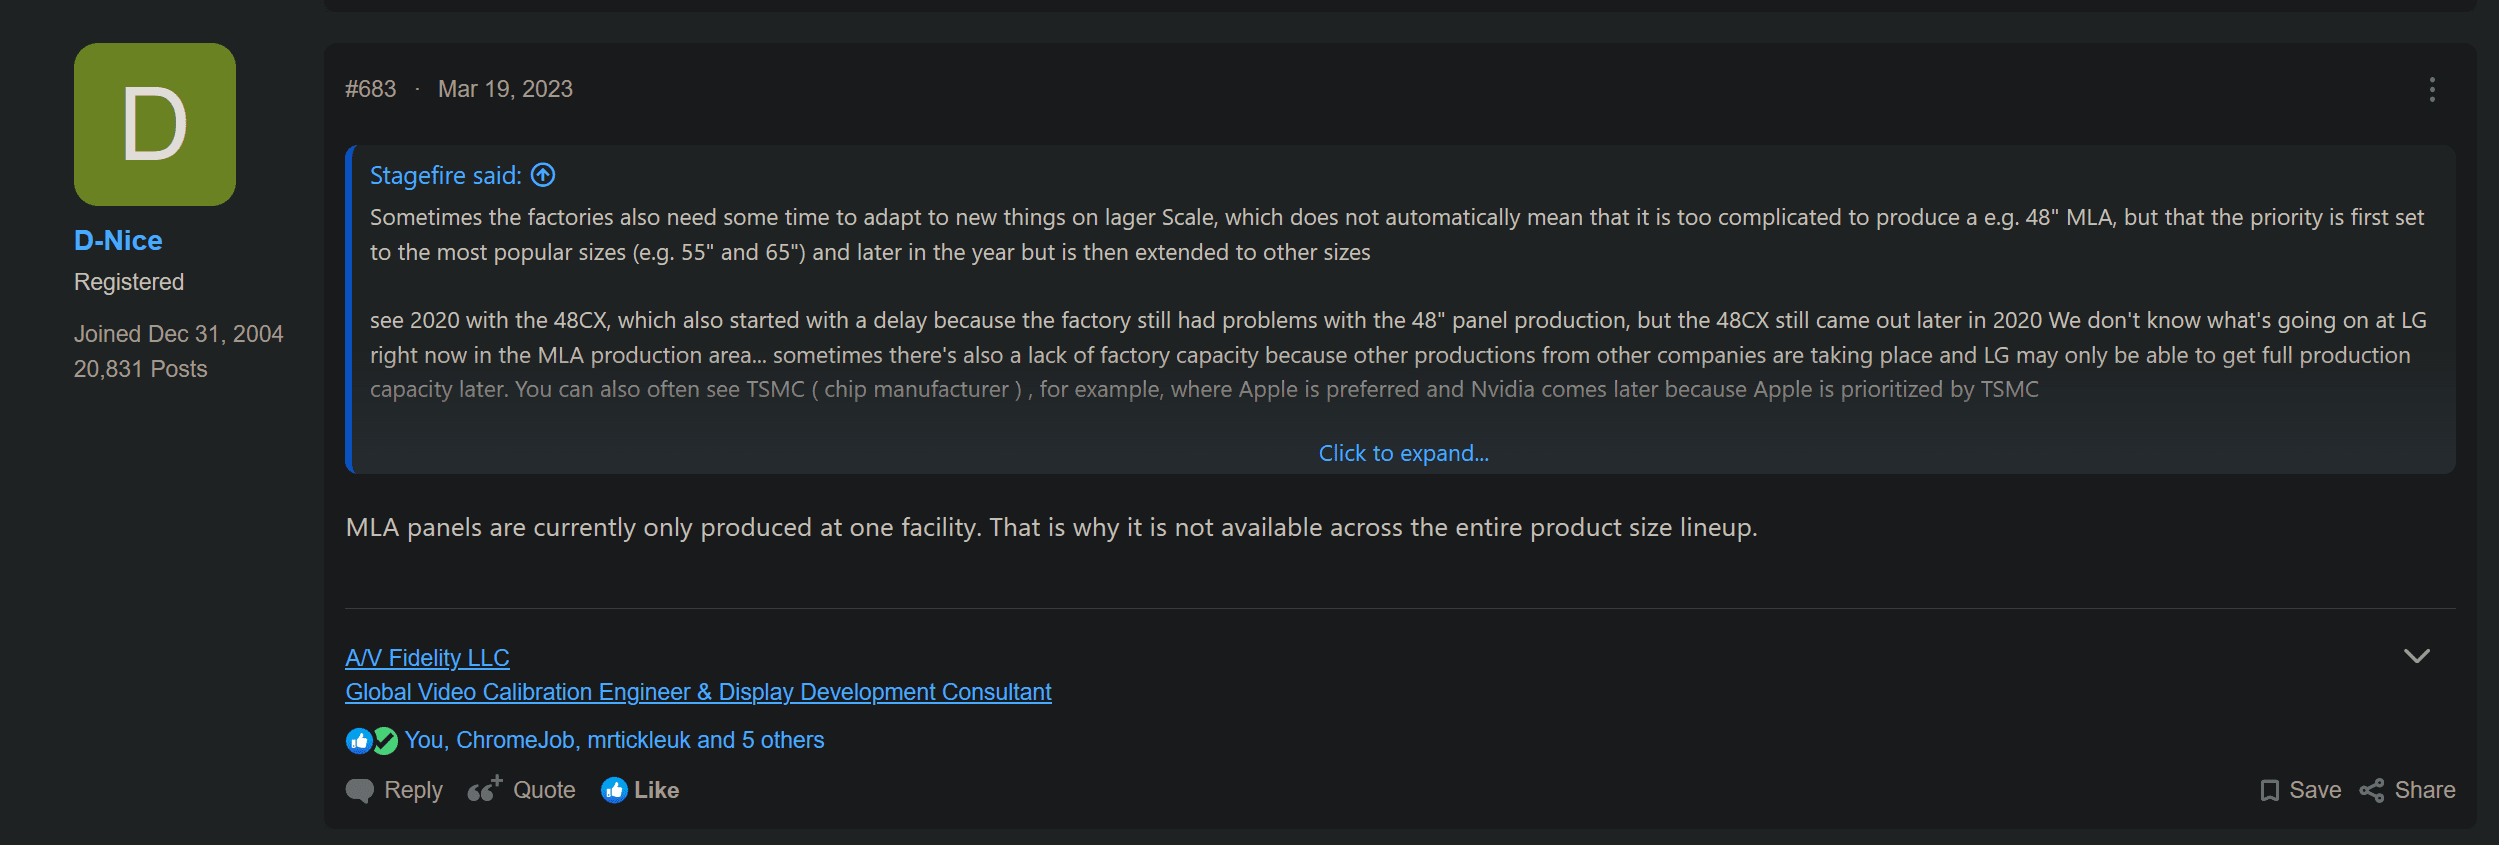Click the '20,831 Posts' count
The image size is (2499, 845).
pos(141,369)
